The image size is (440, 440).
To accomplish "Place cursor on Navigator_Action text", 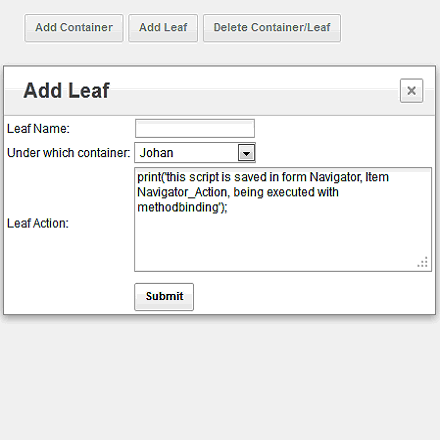I will (182, 192).
